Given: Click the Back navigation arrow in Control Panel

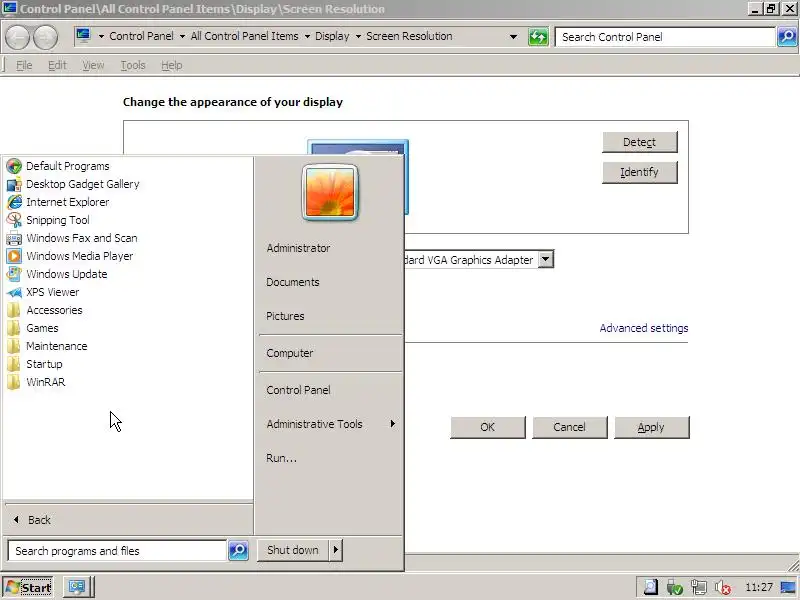Looking at the screenshot, I should (x=18, y=37).
